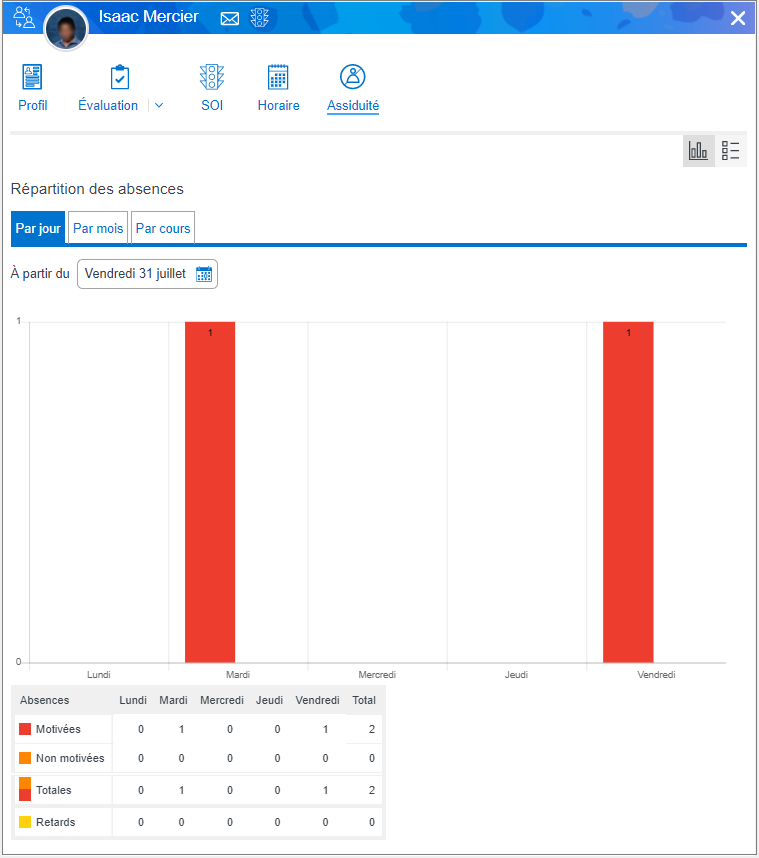
Task: Select the Par mois tab
Action: [x=98, y=228]
